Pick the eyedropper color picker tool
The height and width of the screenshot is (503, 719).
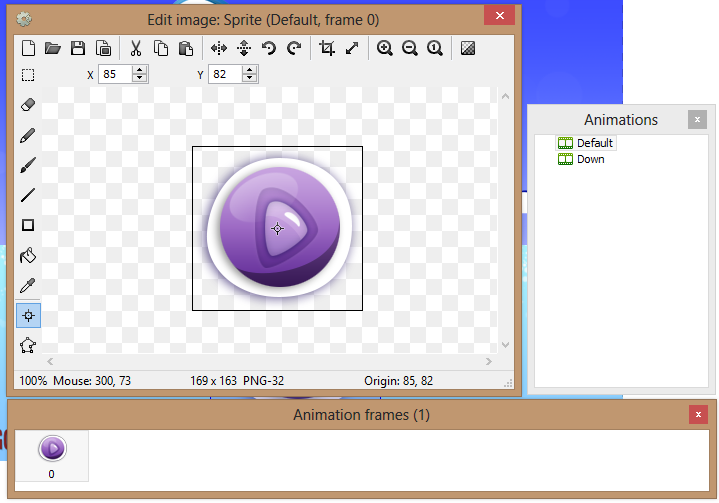click(x=28, y=286)
